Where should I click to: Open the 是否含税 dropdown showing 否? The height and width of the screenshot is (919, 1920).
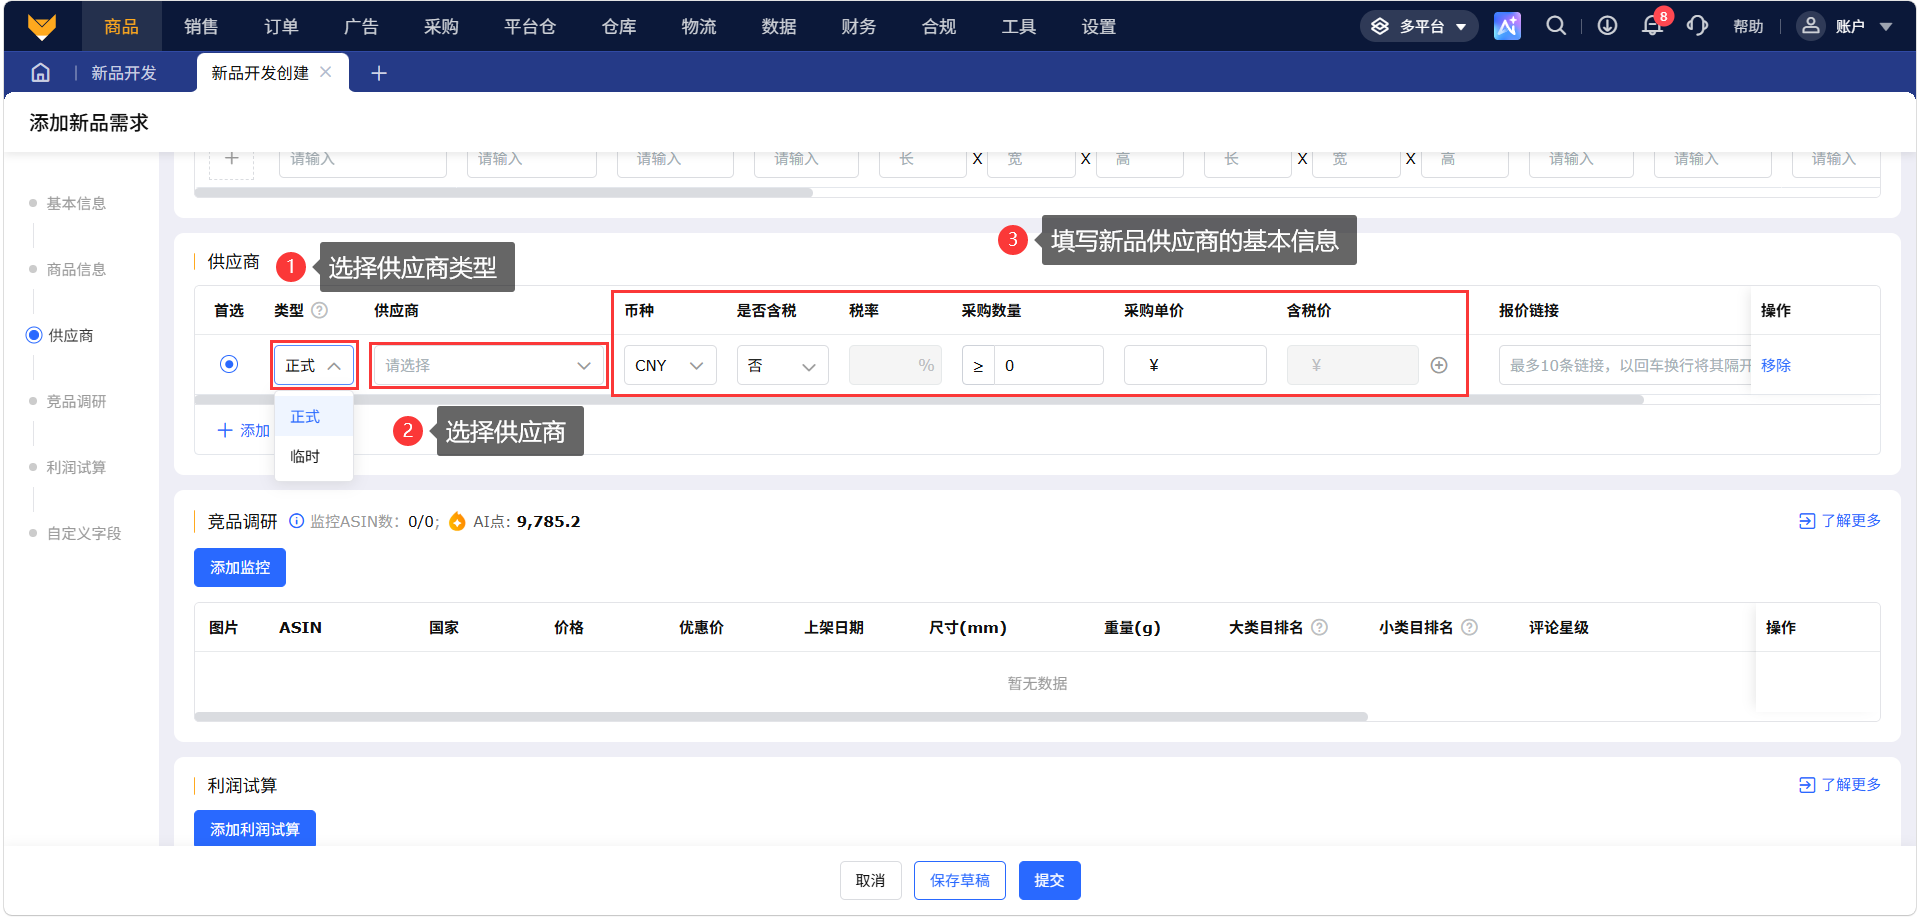[783, 365]
